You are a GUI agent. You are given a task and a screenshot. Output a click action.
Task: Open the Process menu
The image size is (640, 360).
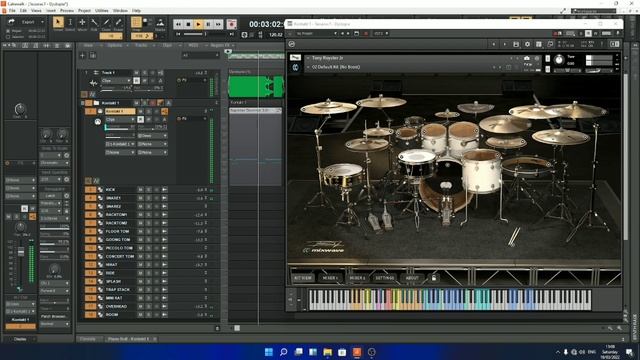67,11
